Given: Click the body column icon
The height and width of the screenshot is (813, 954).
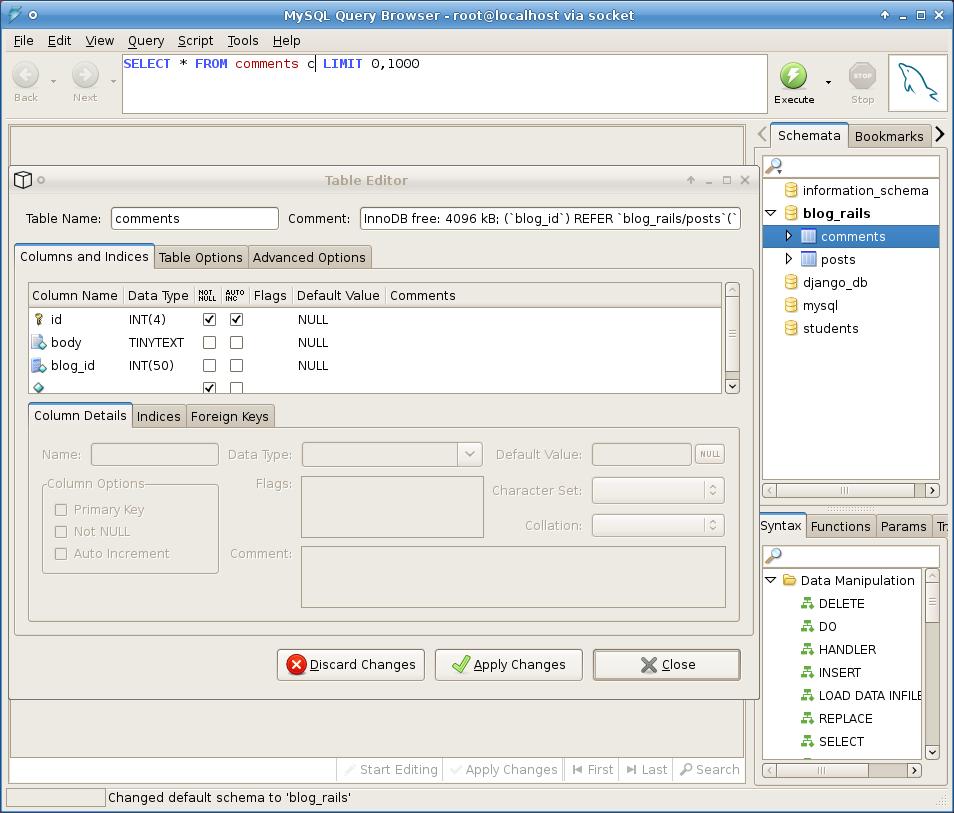Looking at the screenshot, I should click(39, 343).
